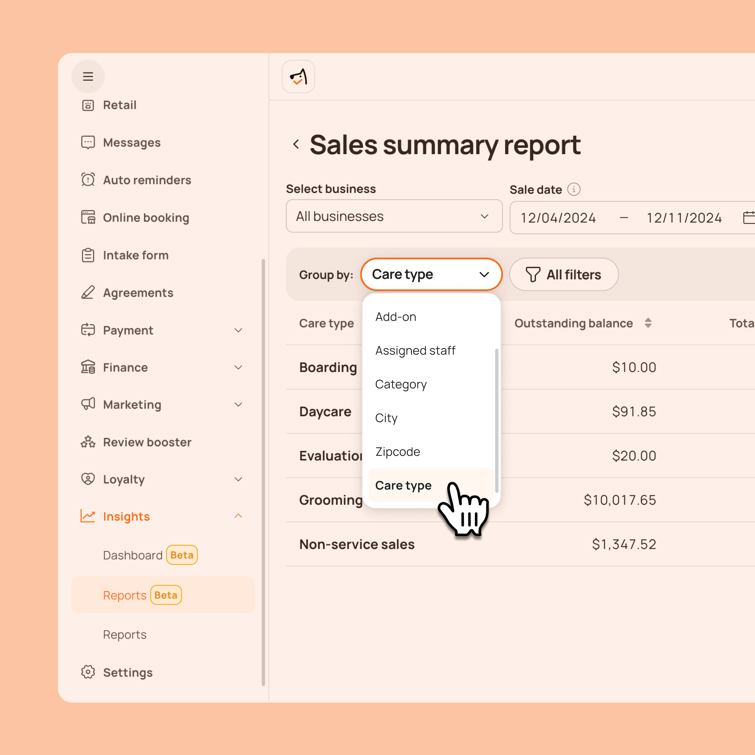Open the Select business dropdown
The image size is (755, 755).
click(394, 216)
